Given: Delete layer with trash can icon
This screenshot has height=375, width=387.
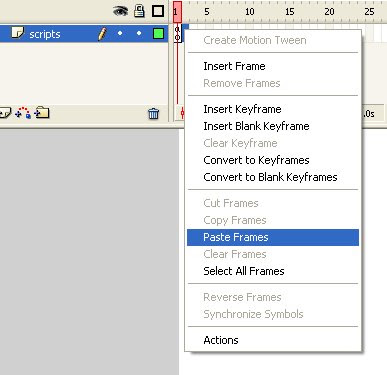Looking at the screenshot, I should 153,113.
